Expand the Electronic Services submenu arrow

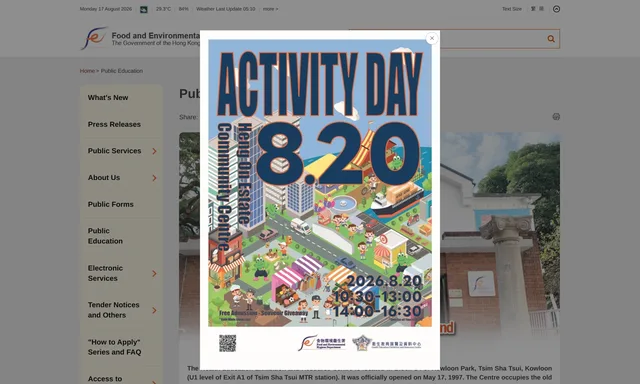click(154, 273)
